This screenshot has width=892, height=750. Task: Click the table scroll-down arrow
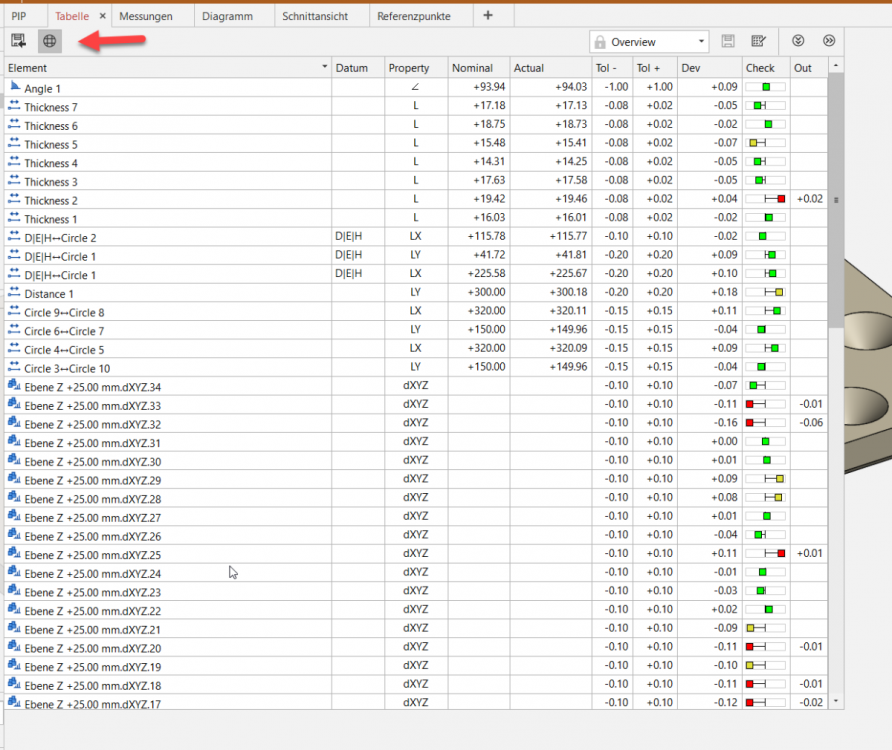[x=836, y=702]
